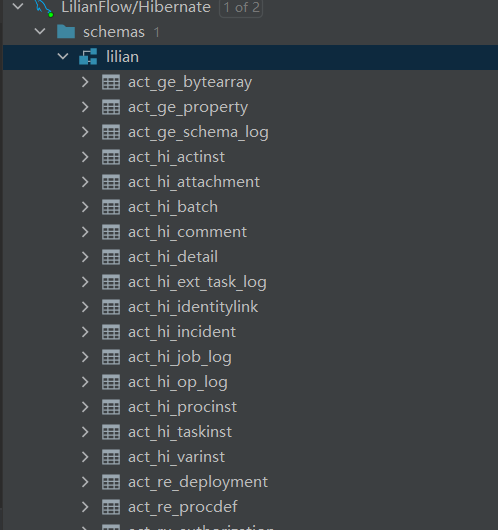Select the act_hi_identitylink table

[193, 307]
